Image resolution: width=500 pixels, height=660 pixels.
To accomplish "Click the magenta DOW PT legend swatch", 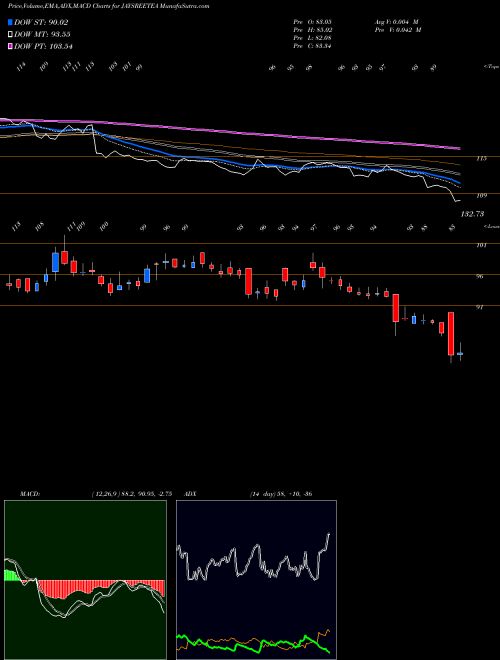I will [x=10, y=46].
